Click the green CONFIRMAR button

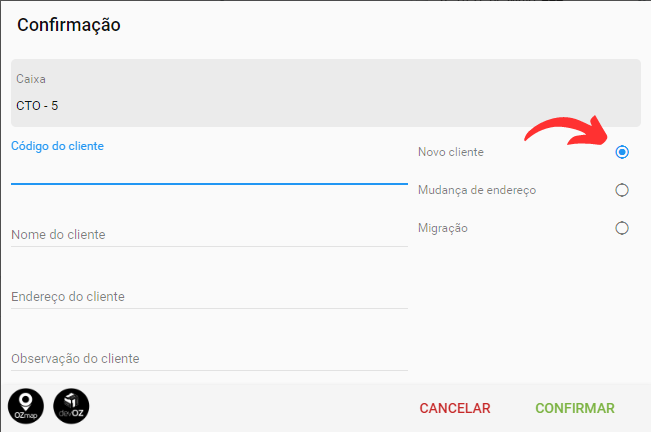575,408
